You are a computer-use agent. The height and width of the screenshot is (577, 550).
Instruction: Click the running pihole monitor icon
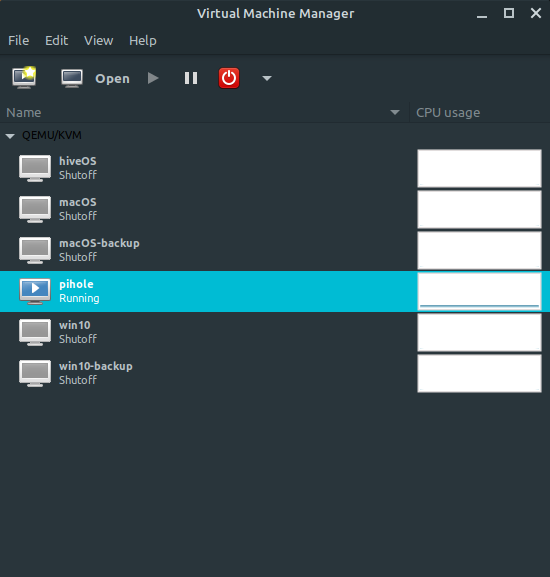tap(35, 291)
